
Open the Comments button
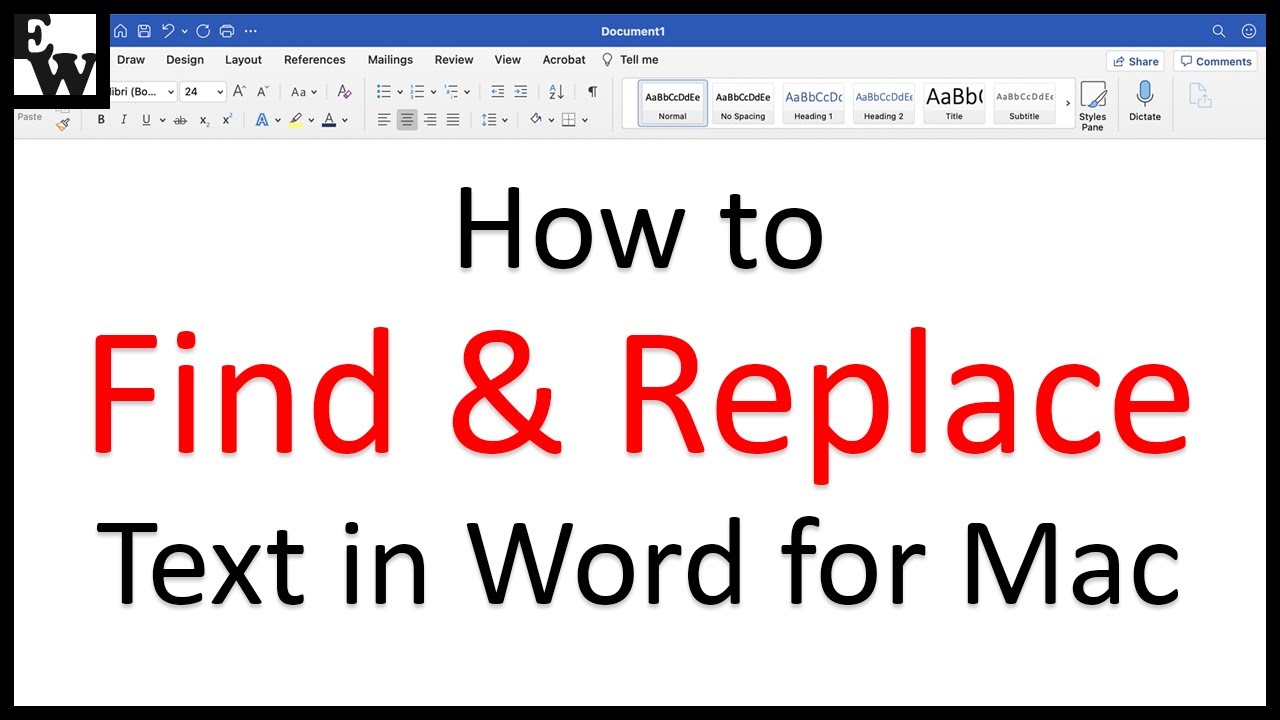coord(1215,61)
